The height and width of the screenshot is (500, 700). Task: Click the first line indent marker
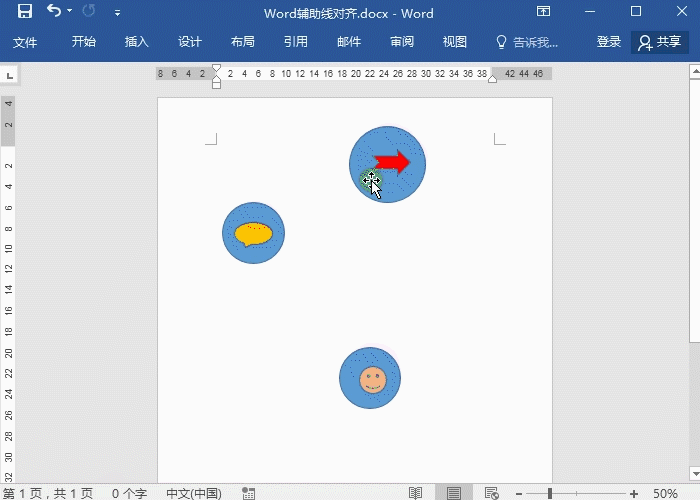tap(217, 68)
